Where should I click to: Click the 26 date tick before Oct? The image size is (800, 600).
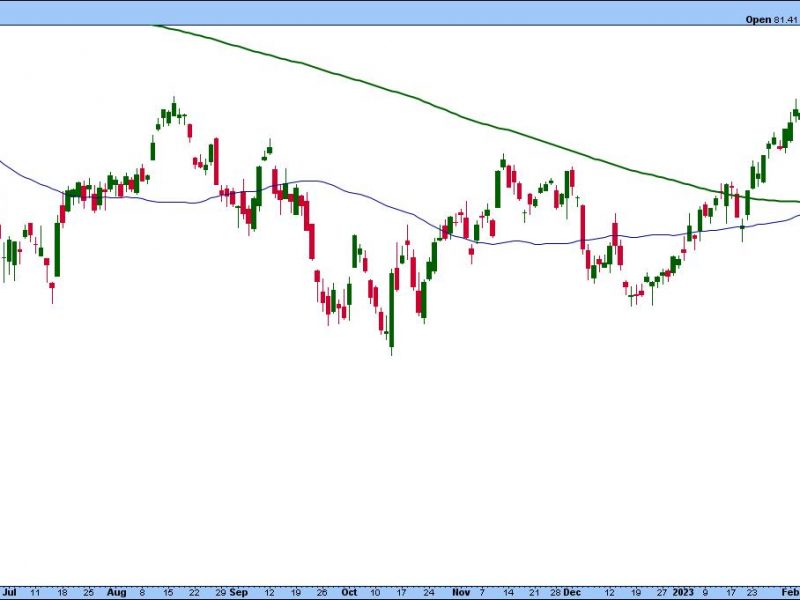(321, 592)
